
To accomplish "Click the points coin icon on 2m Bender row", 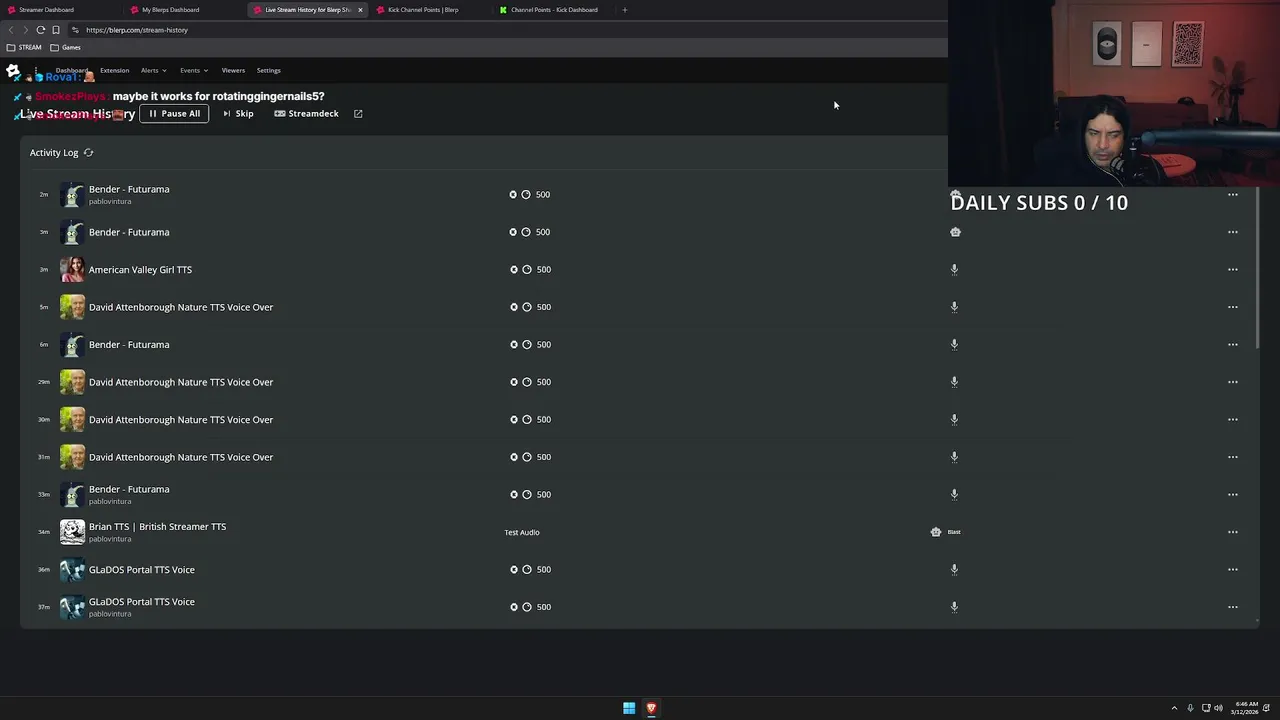I will pyautogui.click(x=526, y=194).
